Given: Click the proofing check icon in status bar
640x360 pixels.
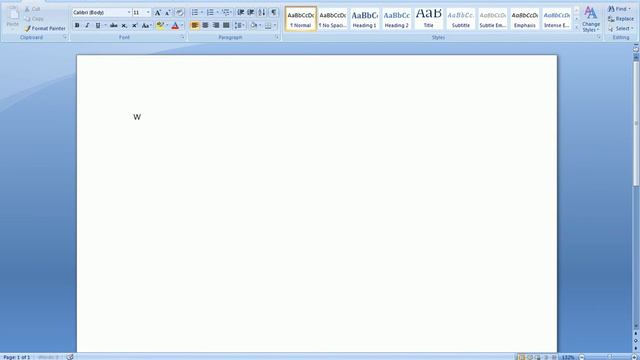Looking at the screenshot, I should click(x=70, y=357).
